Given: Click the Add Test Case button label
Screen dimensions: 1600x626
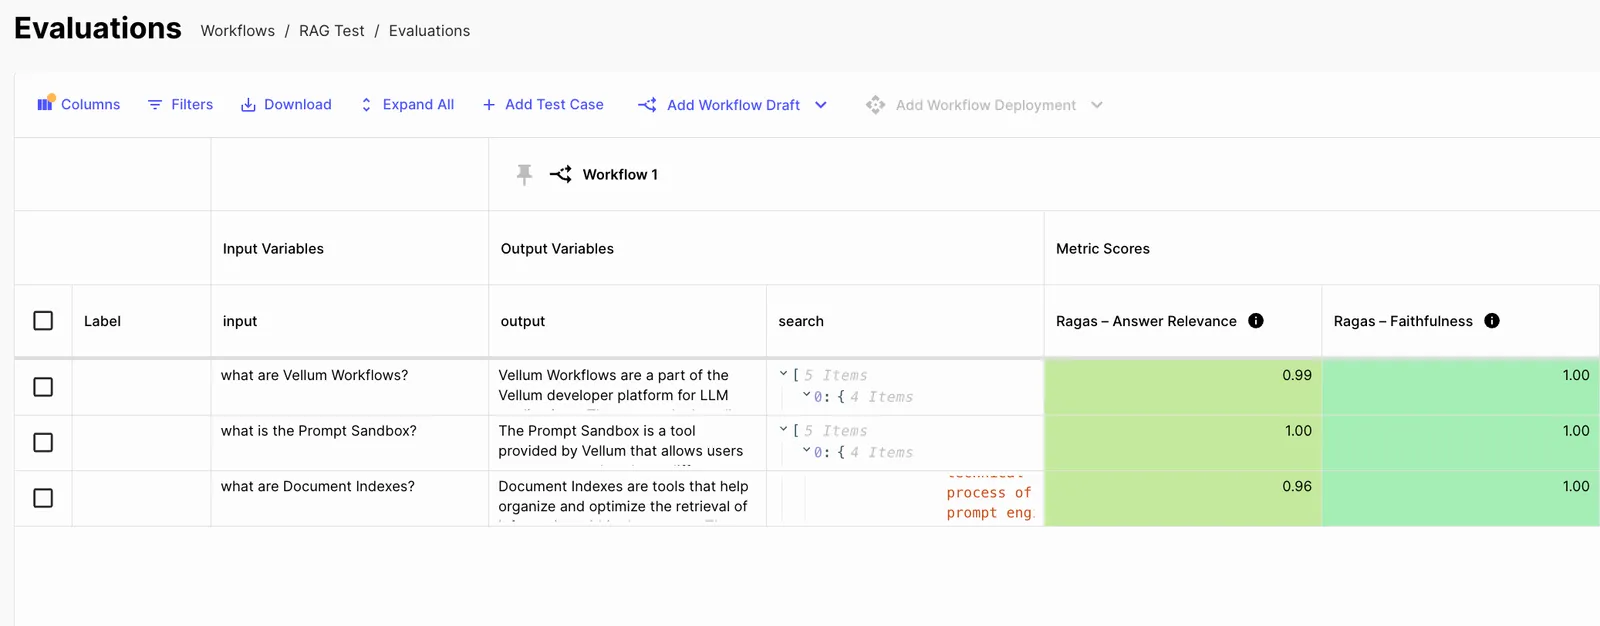Looking at the screenshot, I should point(554,105).
